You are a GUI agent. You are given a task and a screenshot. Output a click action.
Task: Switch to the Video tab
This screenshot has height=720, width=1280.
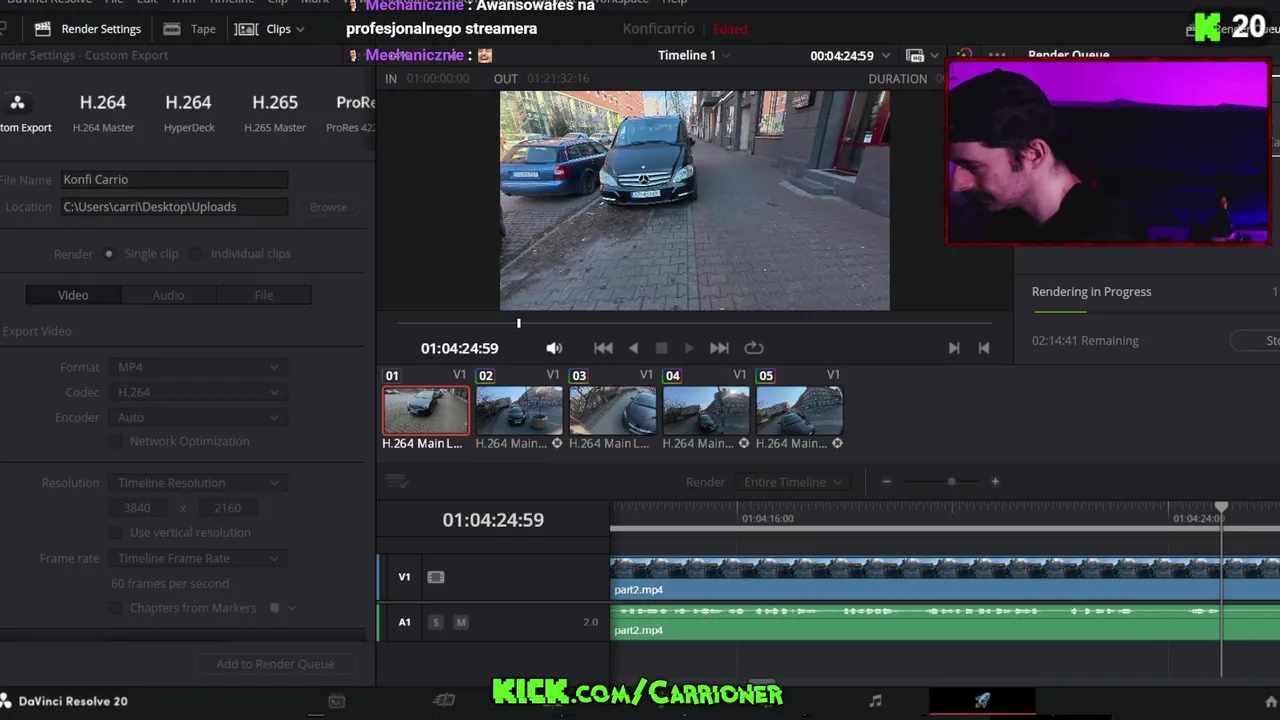point(73,295)
